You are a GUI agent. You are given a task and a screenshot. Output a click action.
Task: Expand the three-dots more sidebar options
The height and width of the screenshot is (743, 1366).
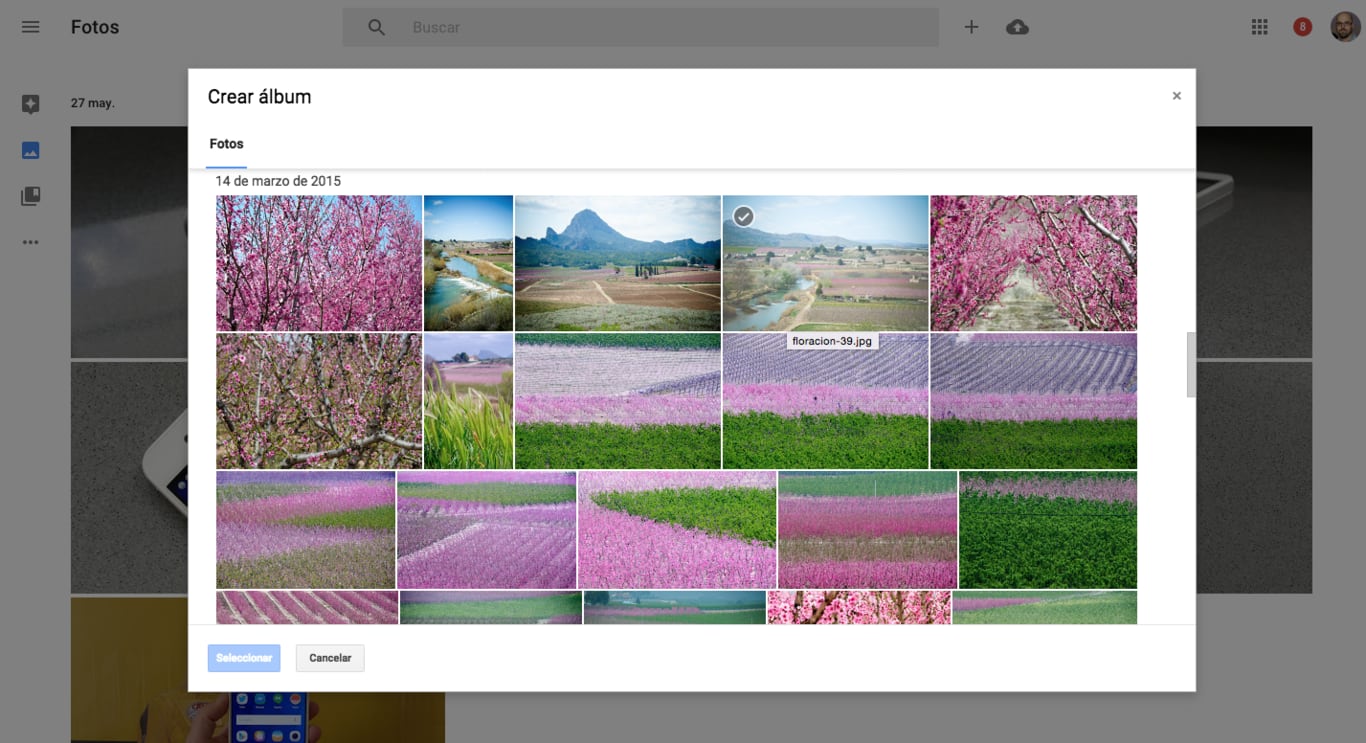click(30, 242)
